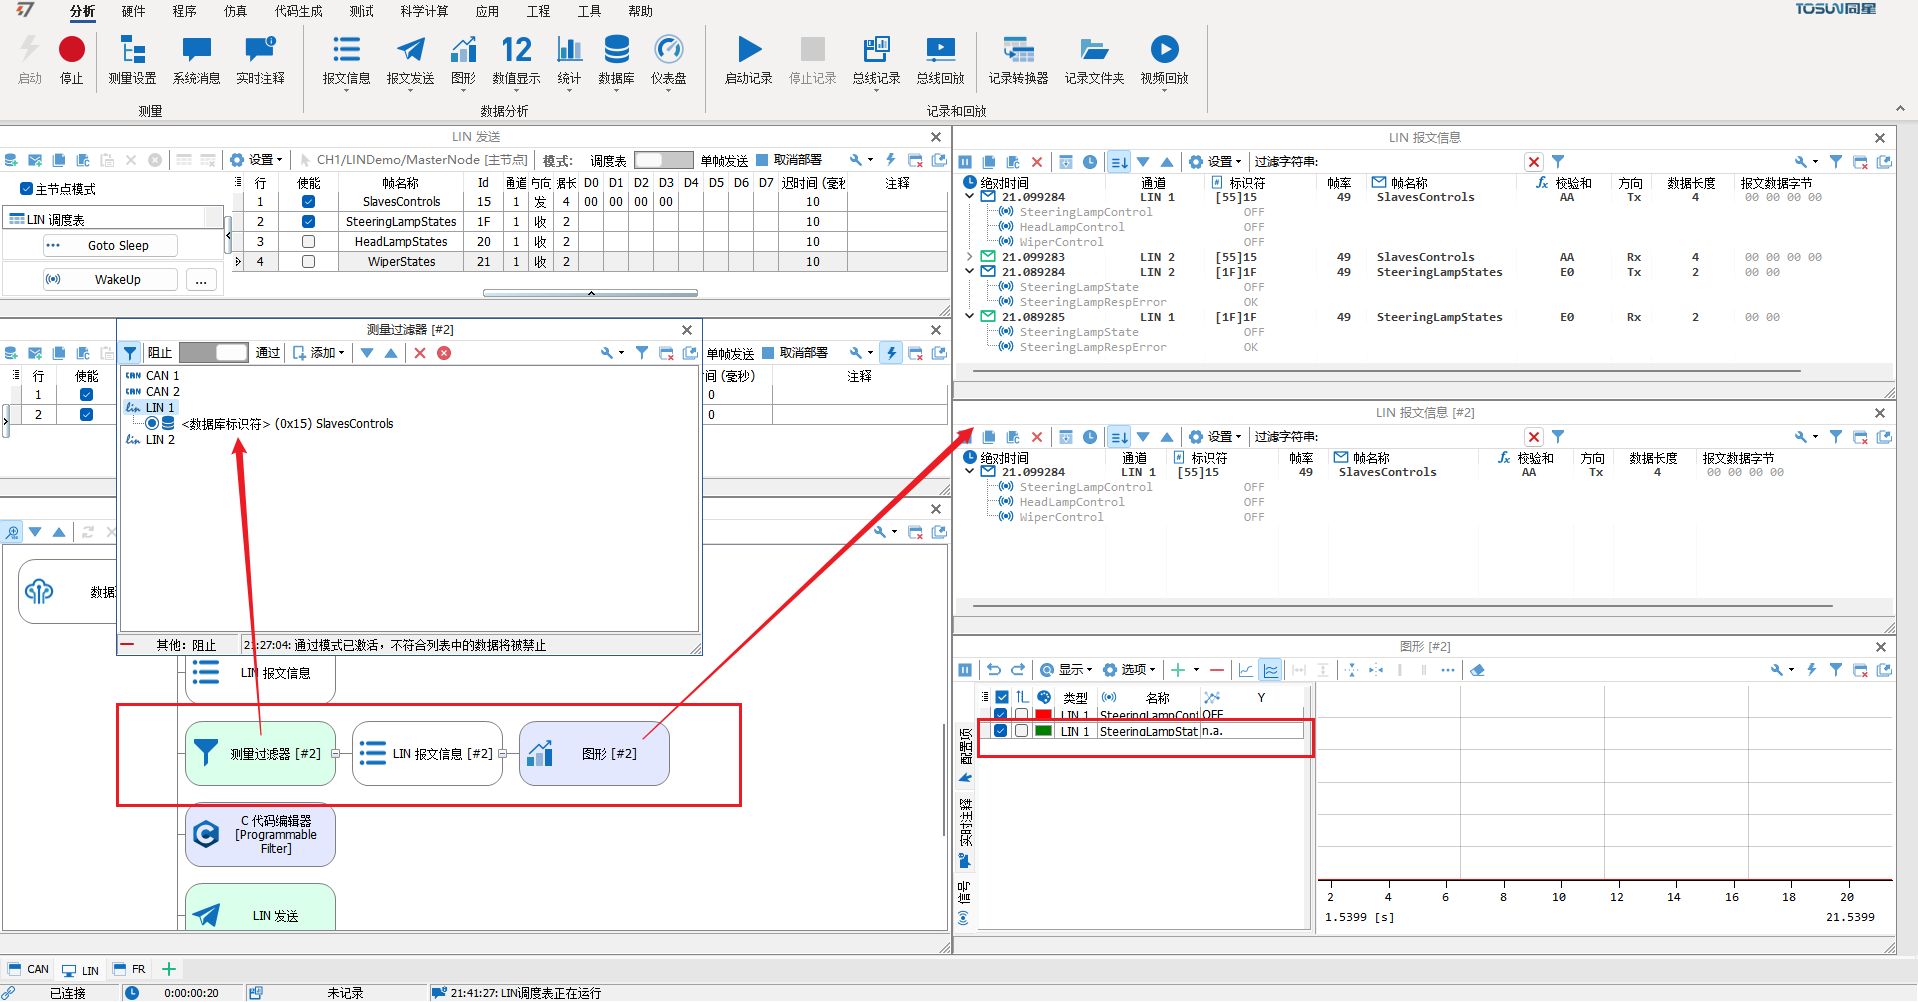
Task: Open the 报文发送 message transmit icon
Action: [410, 50]
